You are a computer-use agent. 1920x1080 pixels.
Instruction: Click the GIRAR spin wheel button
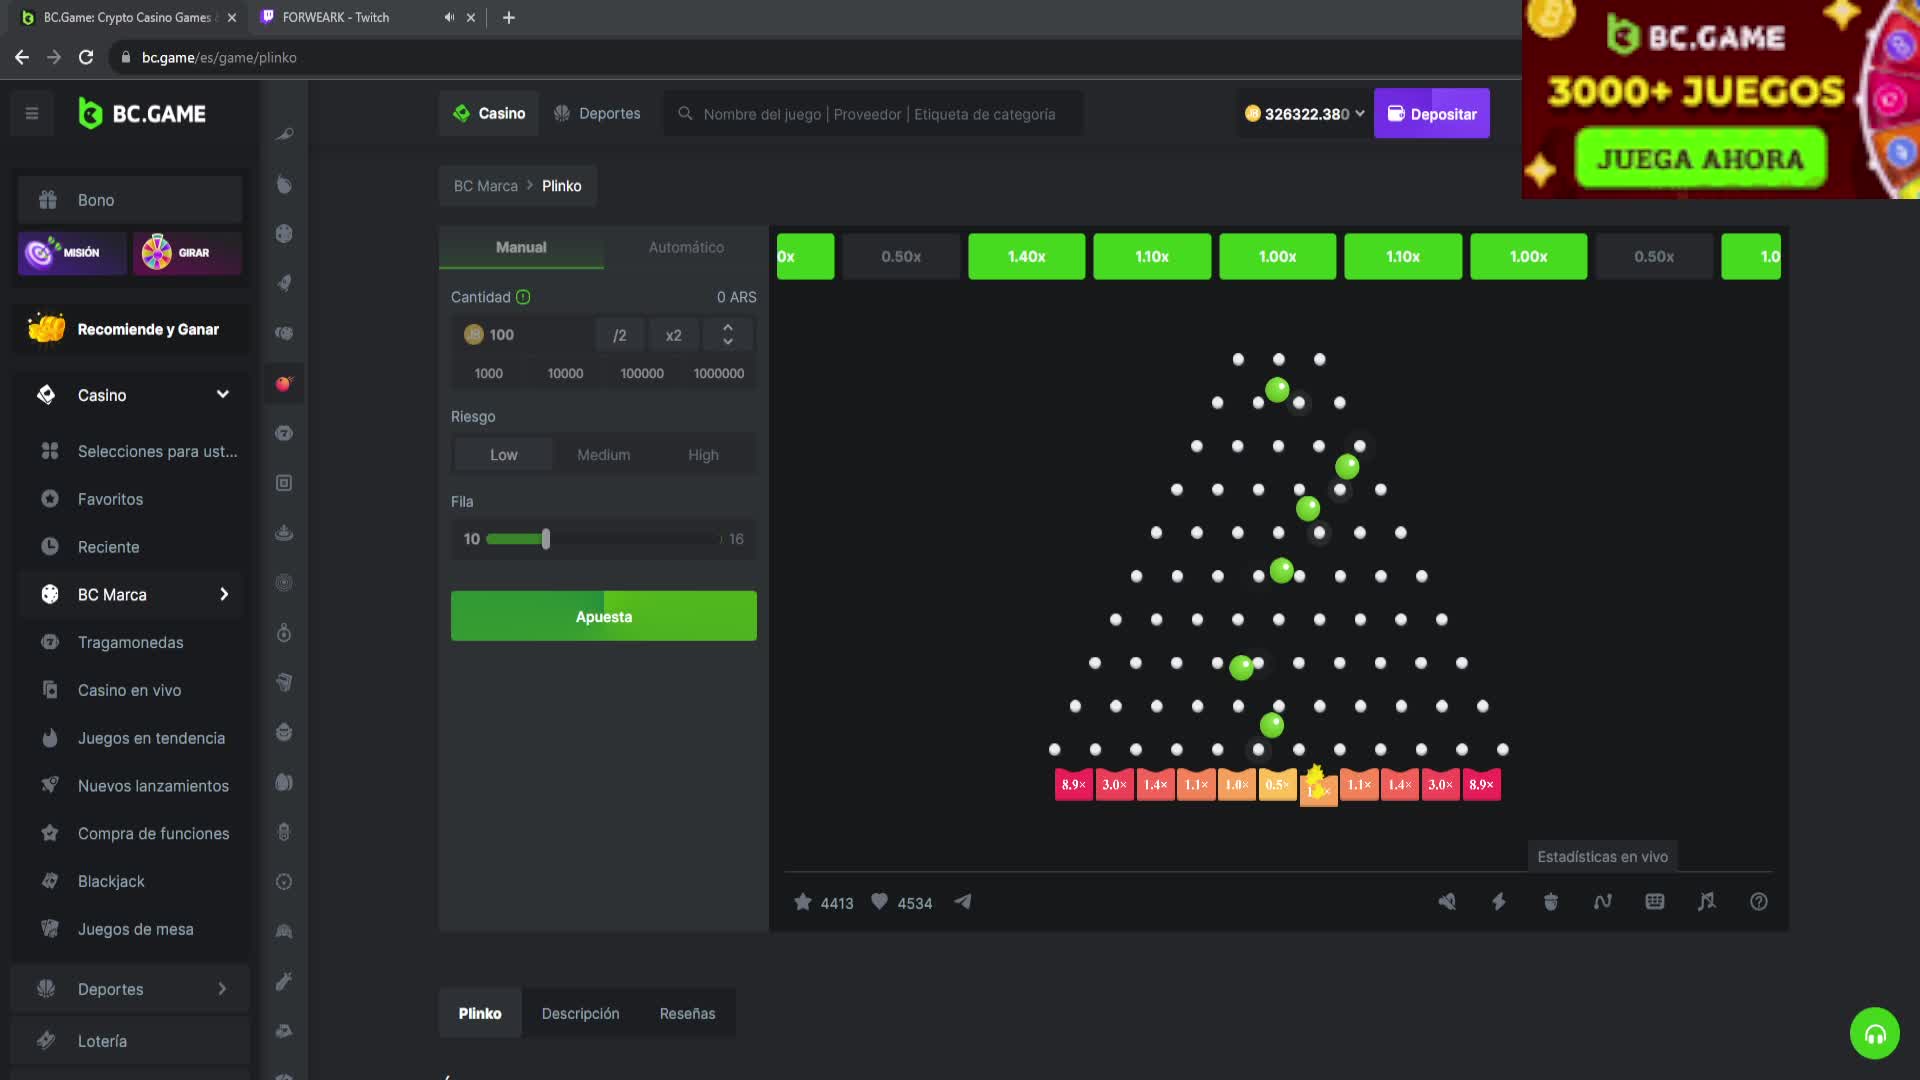point(187,253)
